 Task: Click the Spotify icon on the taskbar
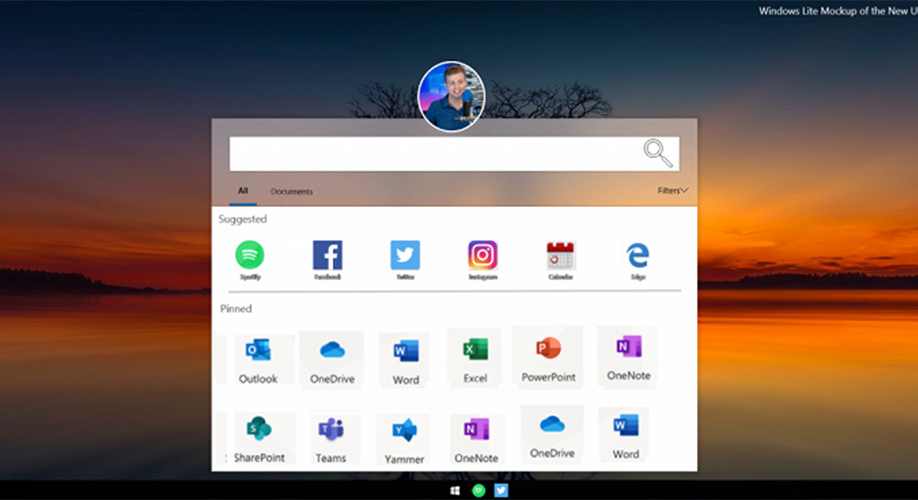[478, 491]
